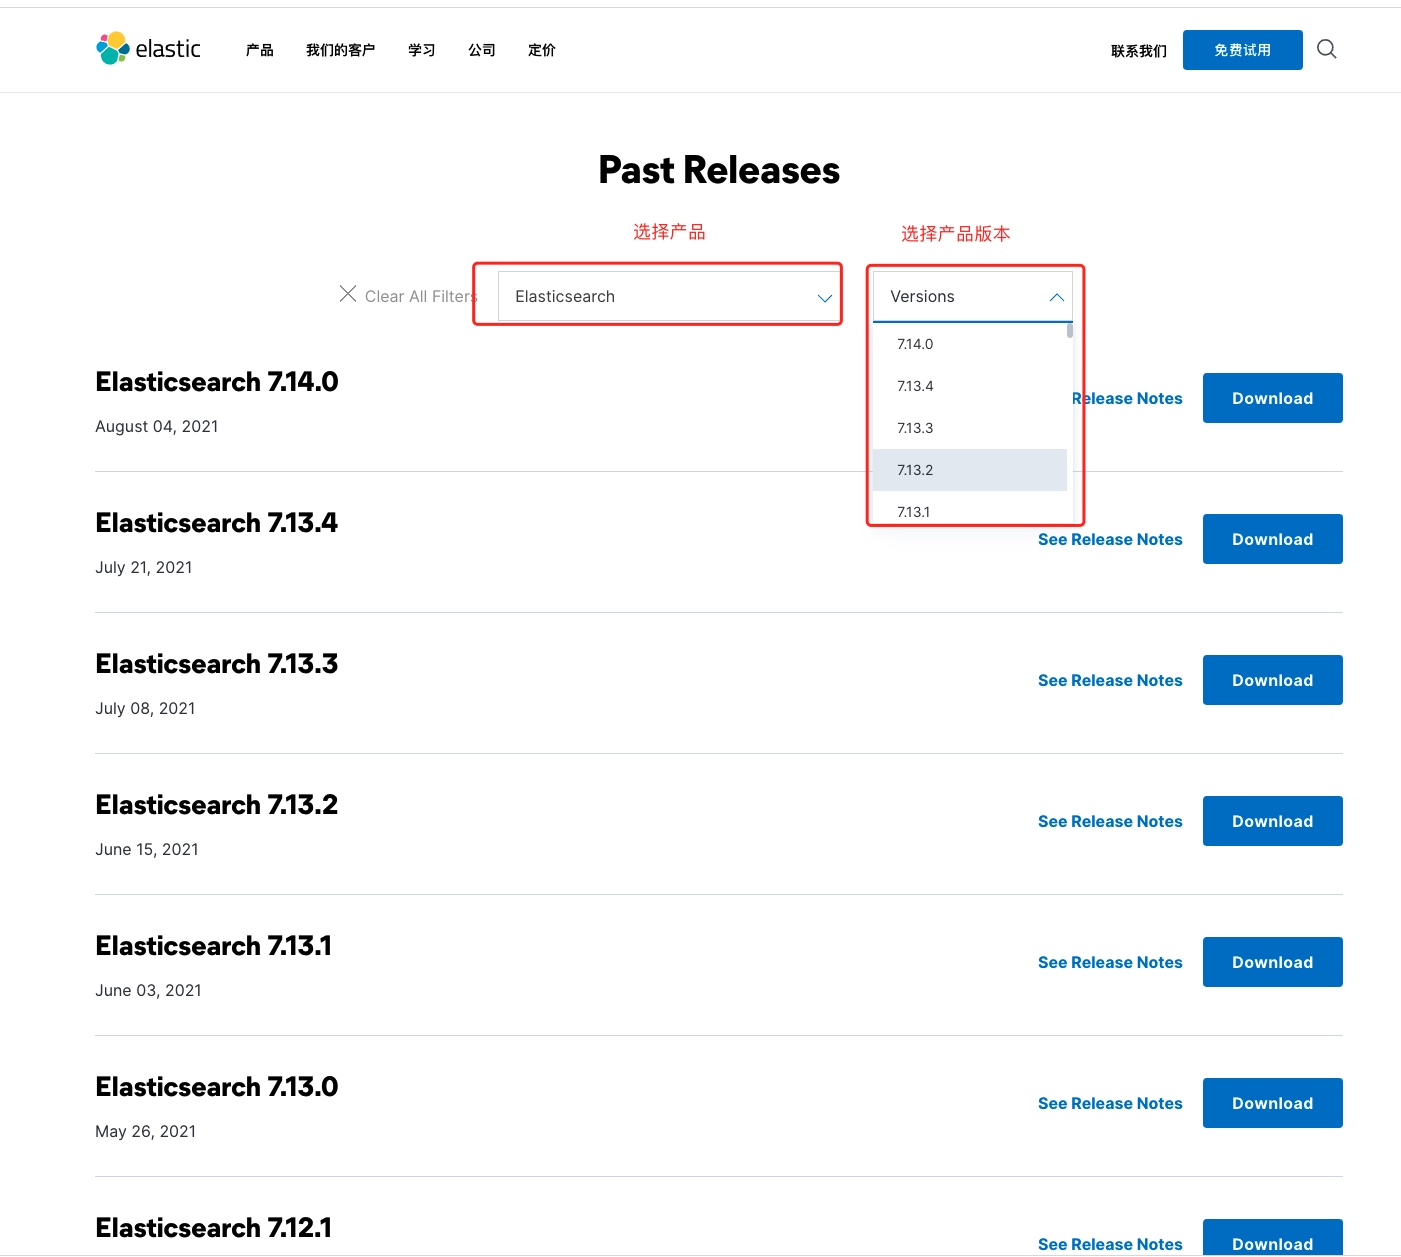Download Elasticsearch 7.13.1
This screenshot has height=1257, width=1401.
pos(1272,962)
